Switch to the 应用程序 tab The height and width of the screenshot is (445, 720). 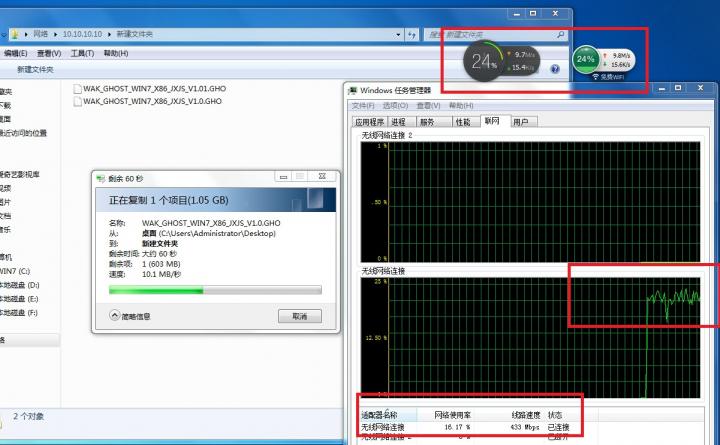point(370,122)
